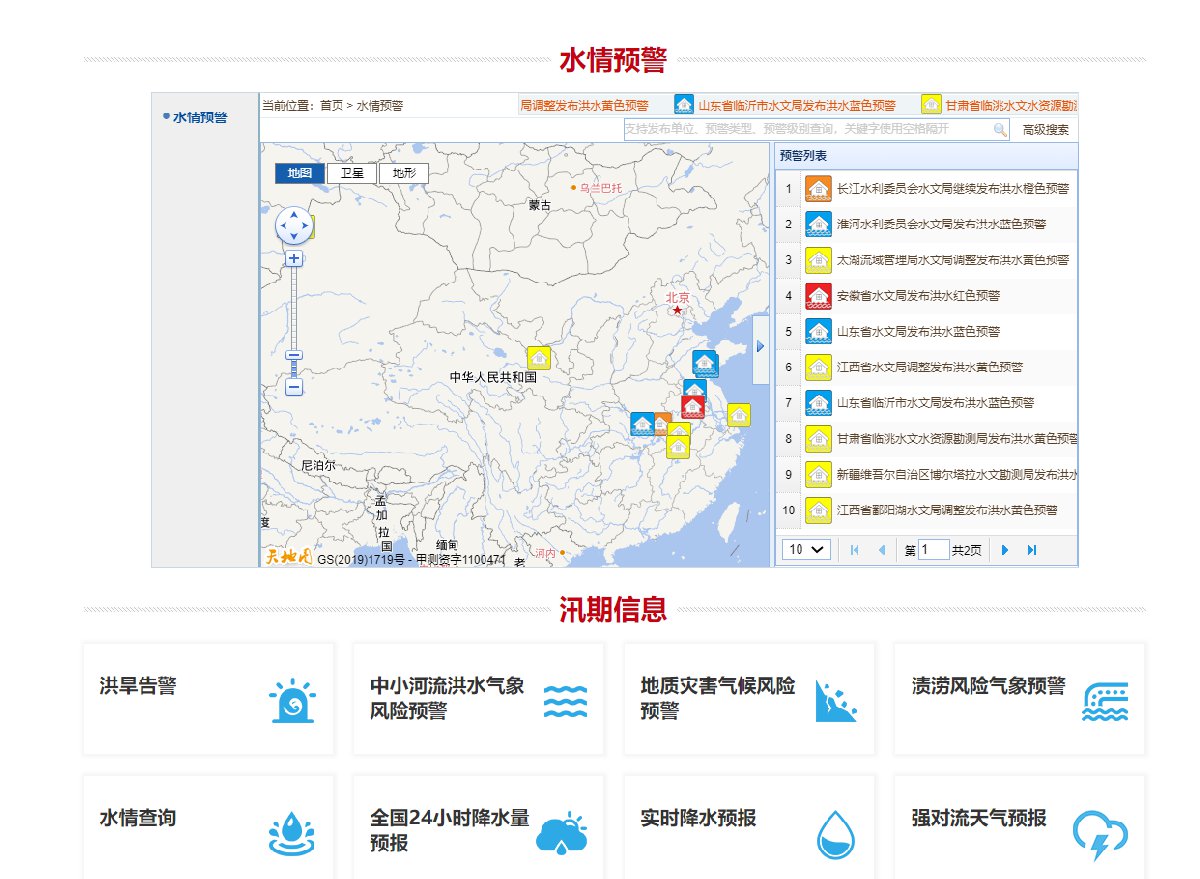Viewport: 1200px width, 879px height.
Task: Jump to last page of warning list
Action: tap(1032, 550)
